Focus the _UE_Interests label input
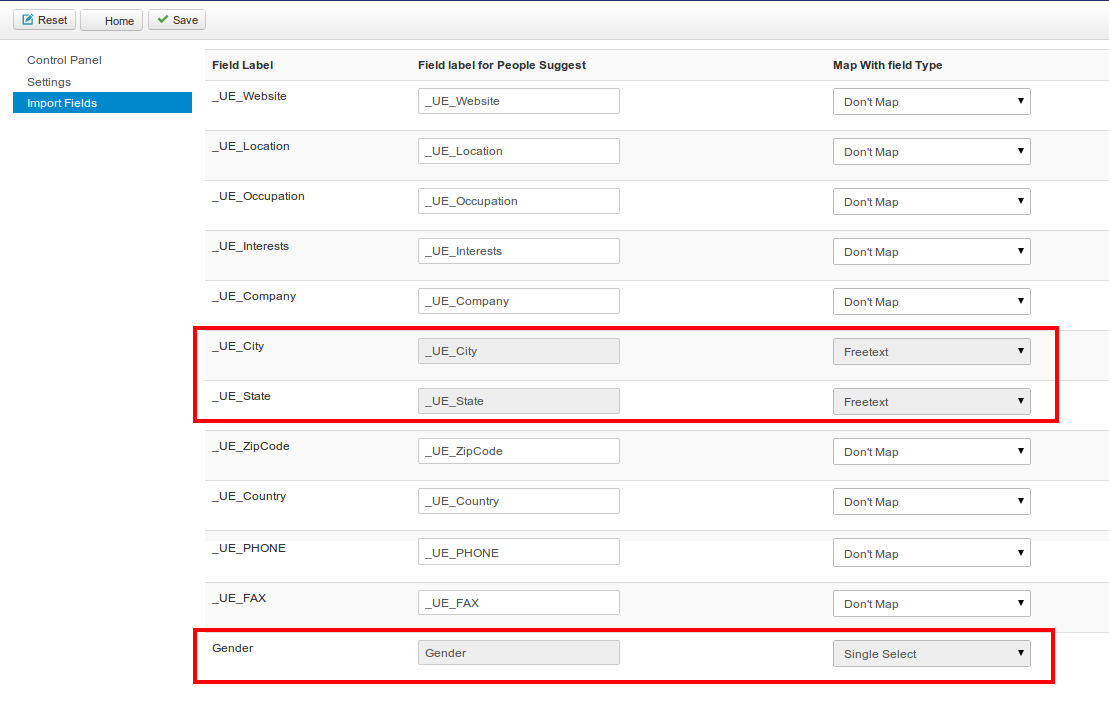The image size is (1109, 711). (x=518, y=251)
